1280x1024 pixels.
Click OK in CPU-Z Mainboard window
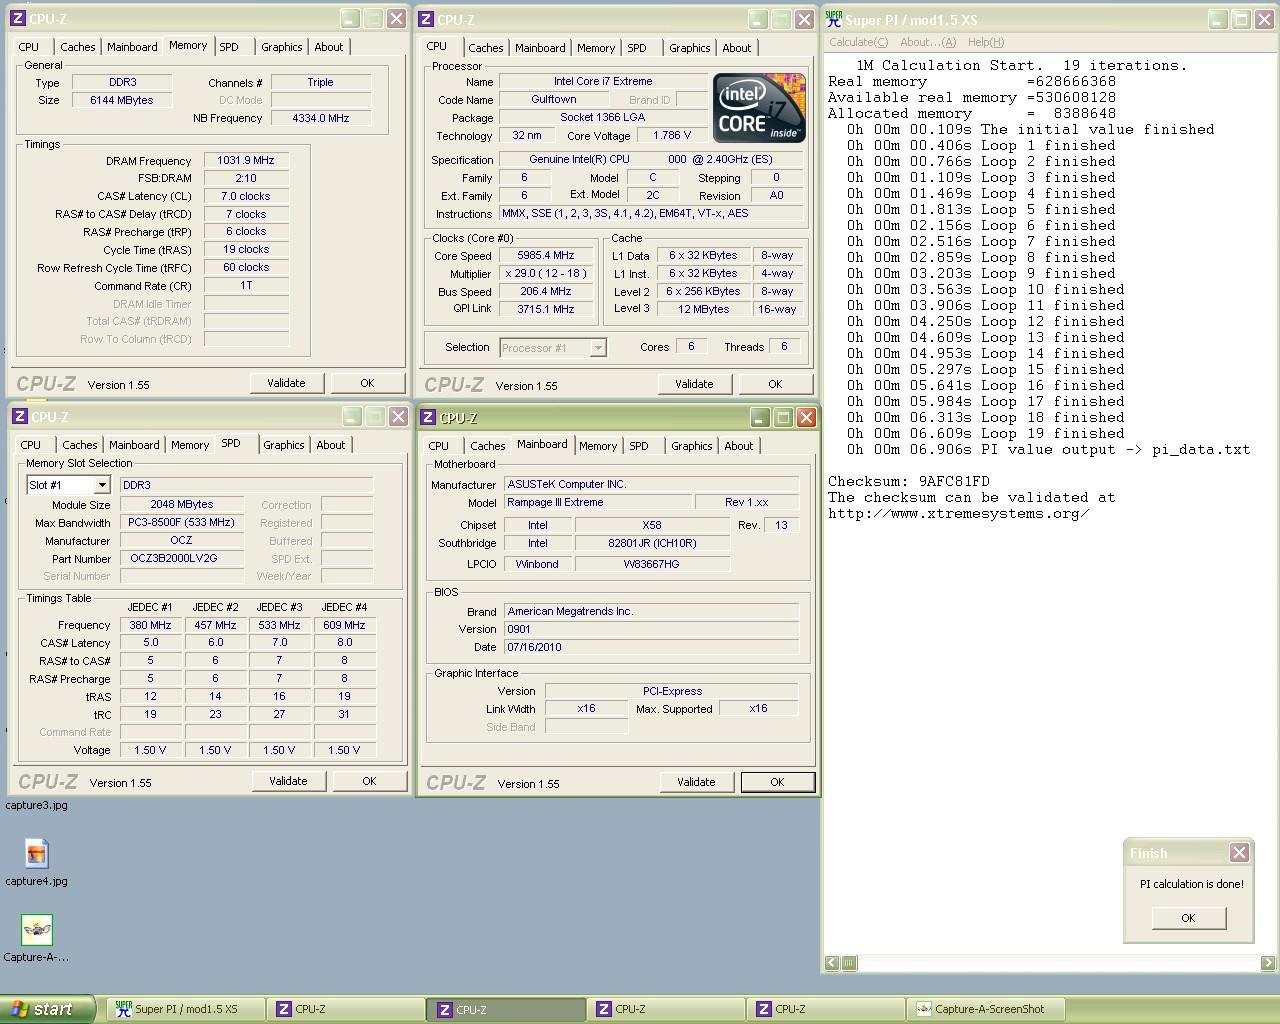[x=777, y=782]
